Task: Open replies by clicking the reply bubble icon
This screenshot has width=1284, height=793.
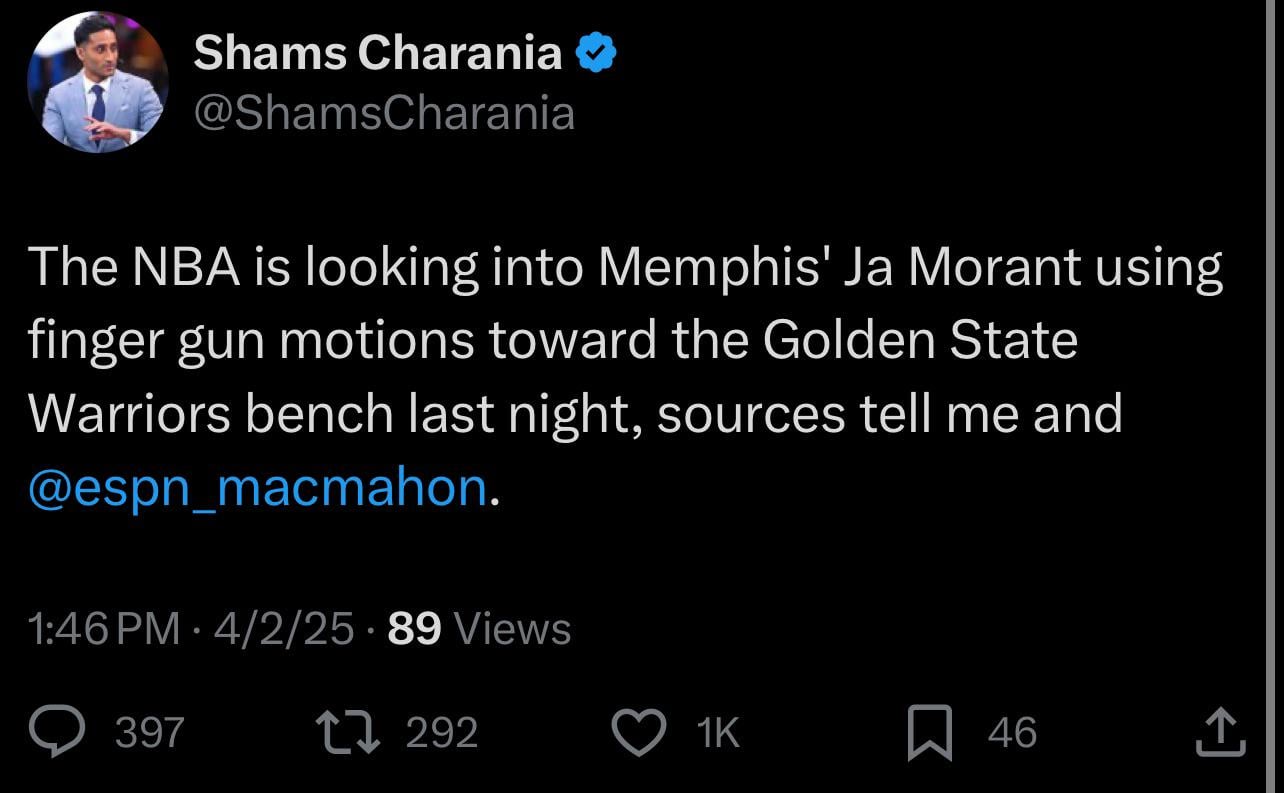Action: pos(58,731)
